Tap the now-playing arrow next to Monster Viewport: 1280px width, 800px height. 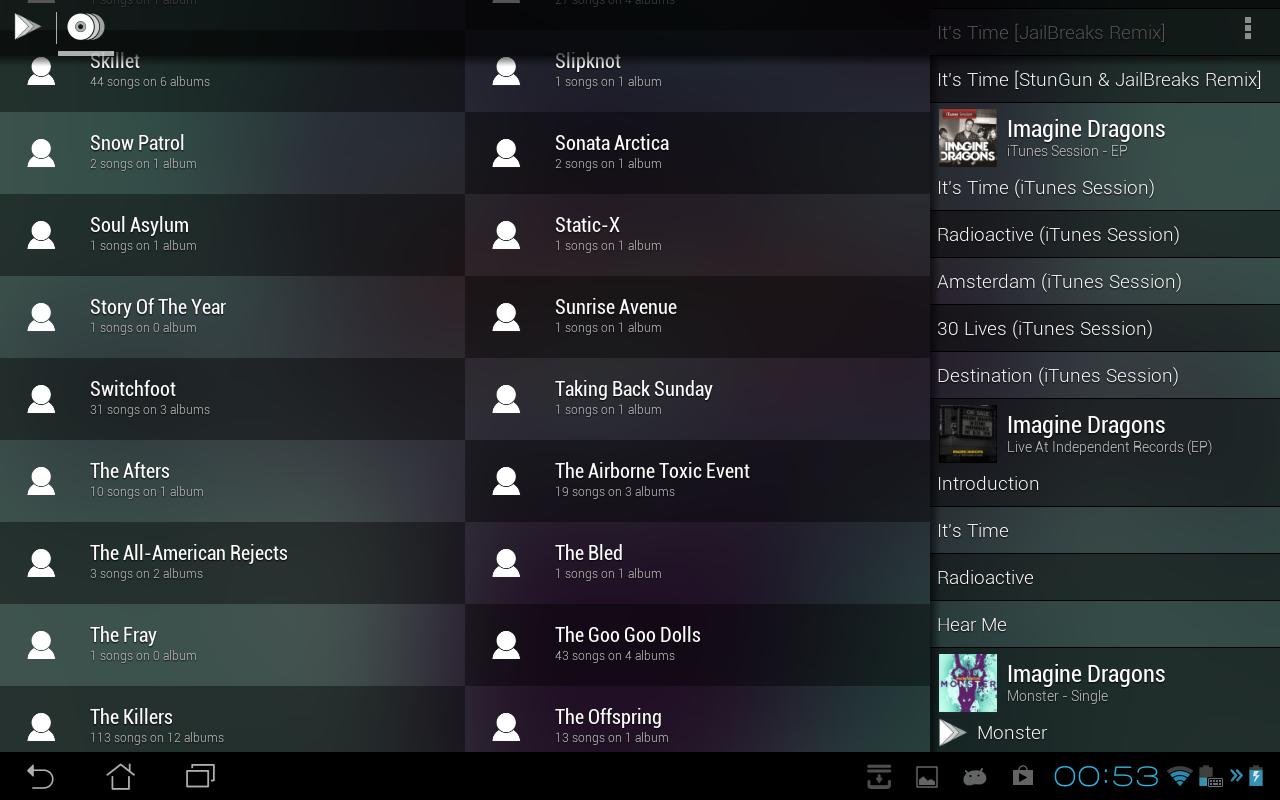click(x=952, y=733)
